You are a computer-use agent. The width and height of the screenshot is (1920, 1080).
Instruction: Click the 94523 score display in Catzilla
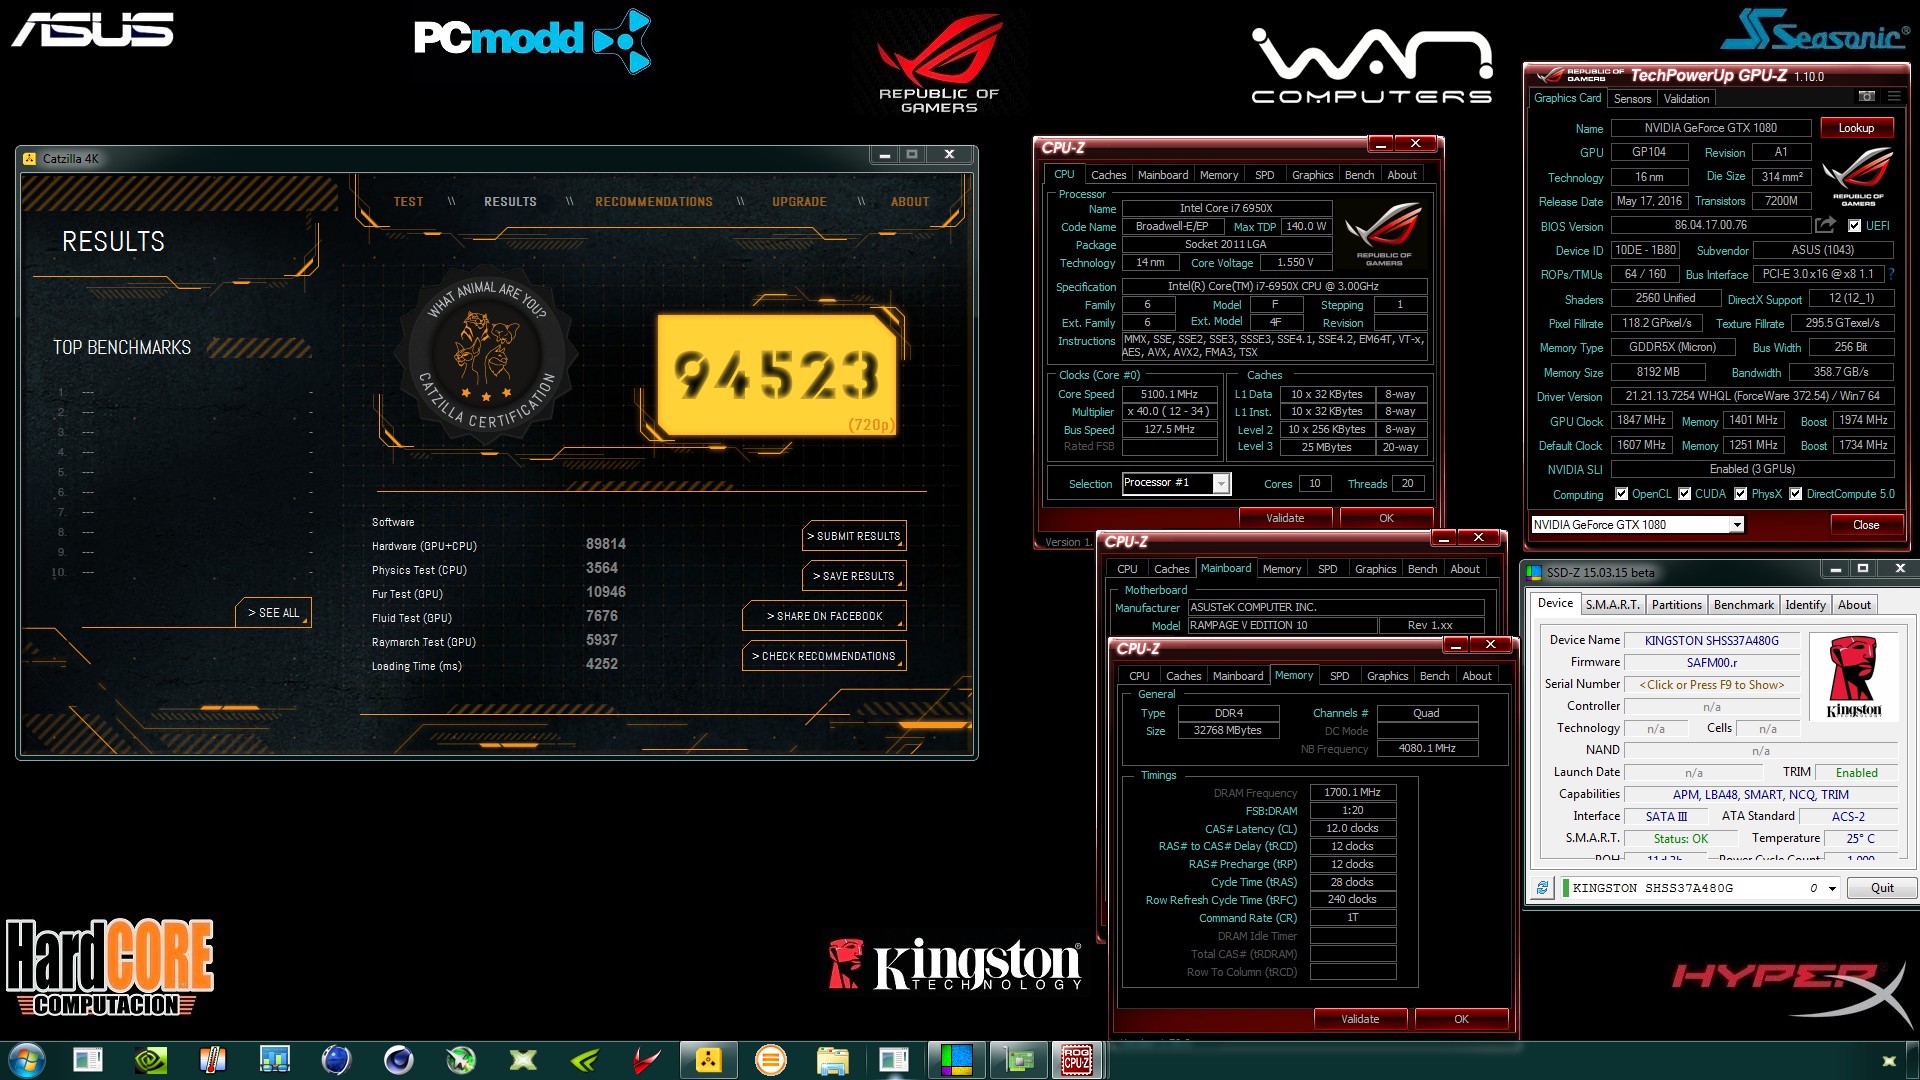click(x=776, y=375)
